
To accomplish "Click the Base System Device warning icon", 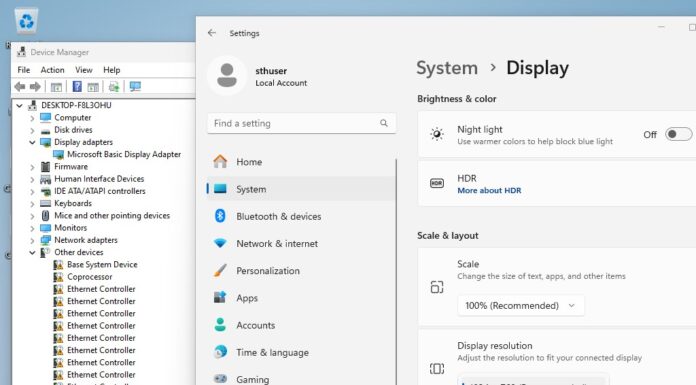I will [x=58, y=265].
